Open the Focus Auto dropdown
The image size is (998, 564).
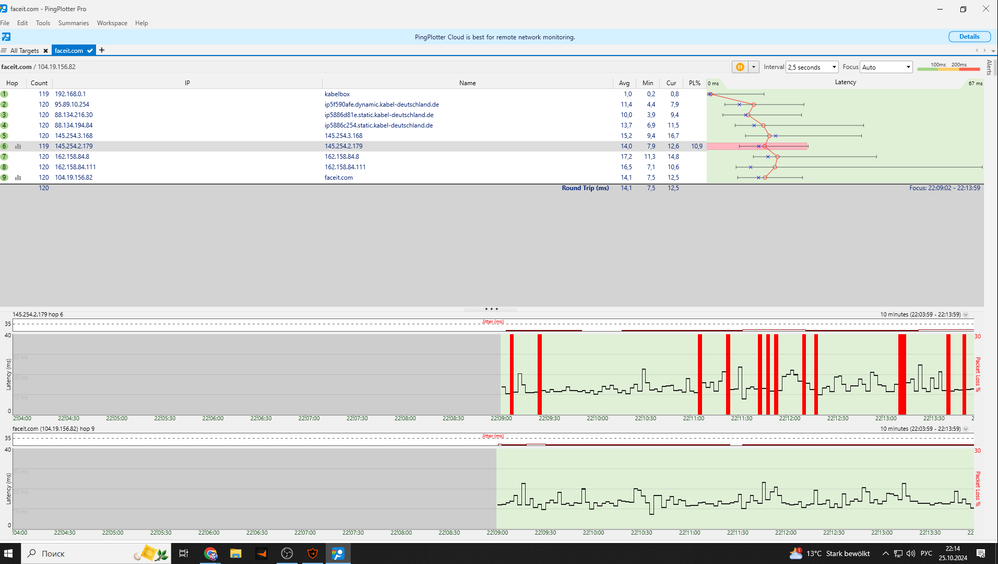tap(886, 67)
